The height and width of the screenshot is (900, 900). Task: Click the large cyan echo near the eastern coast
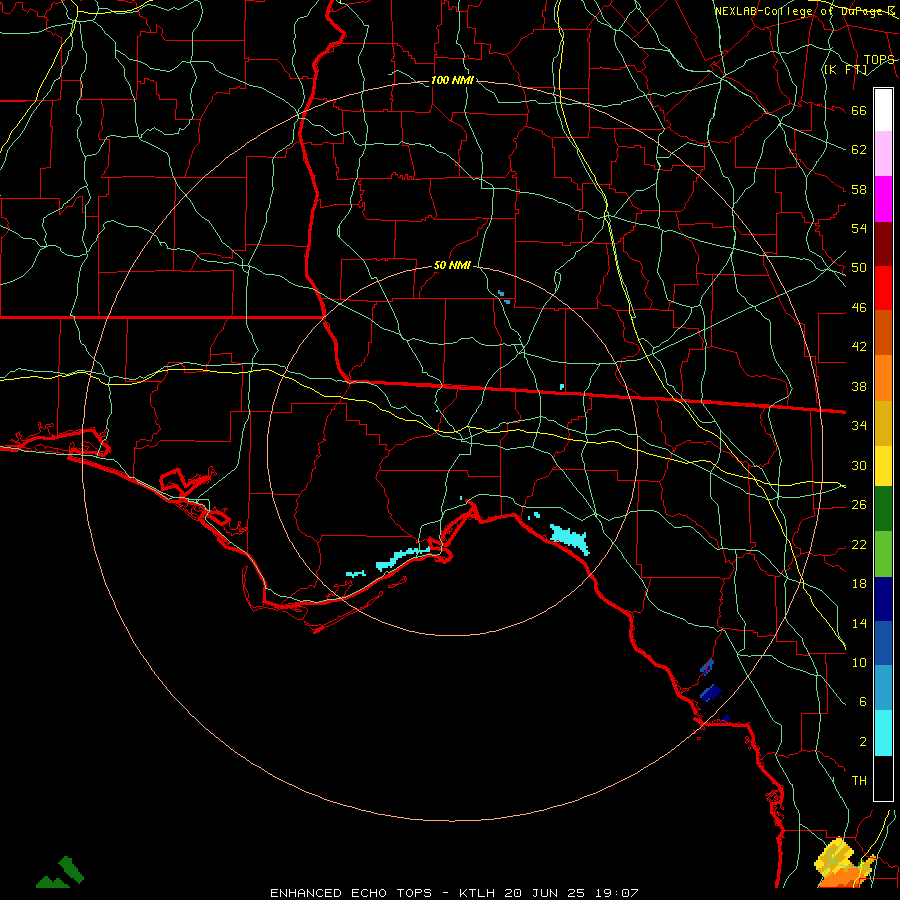(569, 538)
